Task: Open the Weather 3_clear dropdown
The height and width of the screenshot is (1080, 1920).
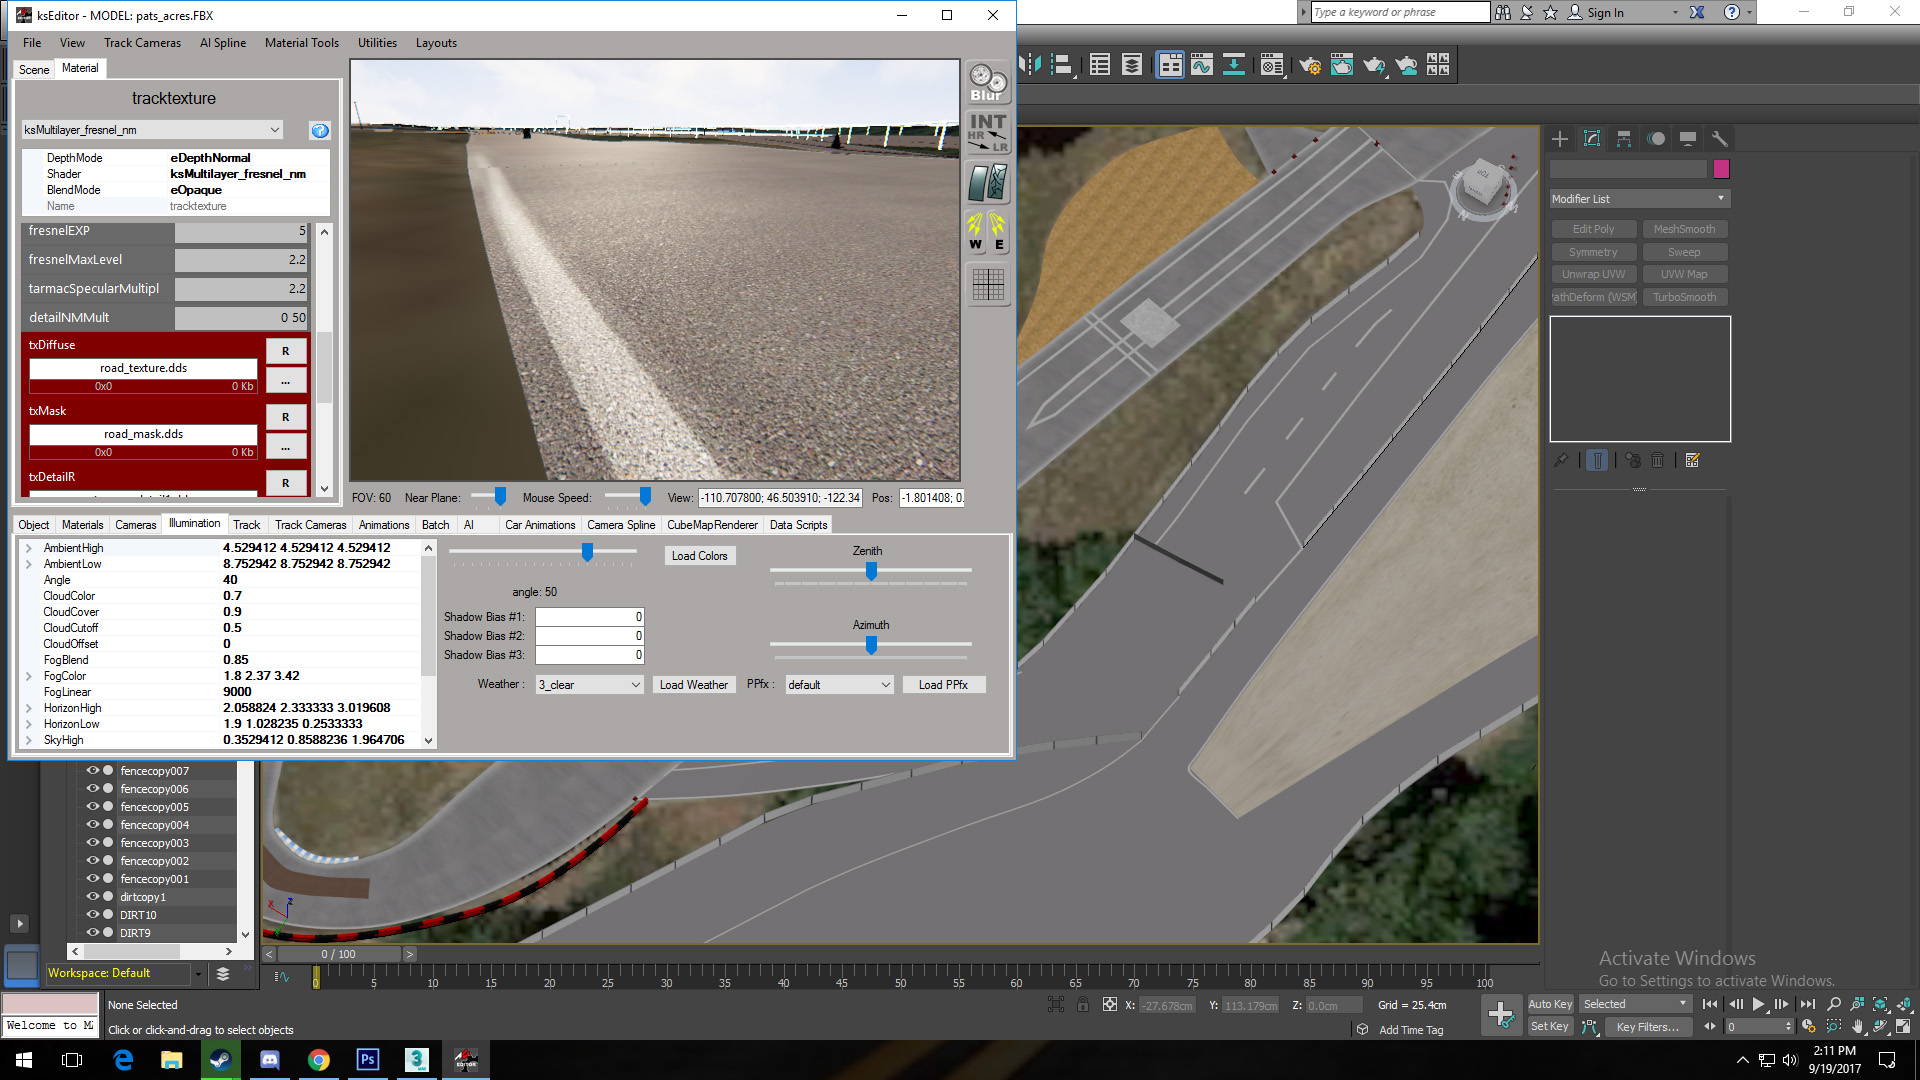Action: [589, 685]
